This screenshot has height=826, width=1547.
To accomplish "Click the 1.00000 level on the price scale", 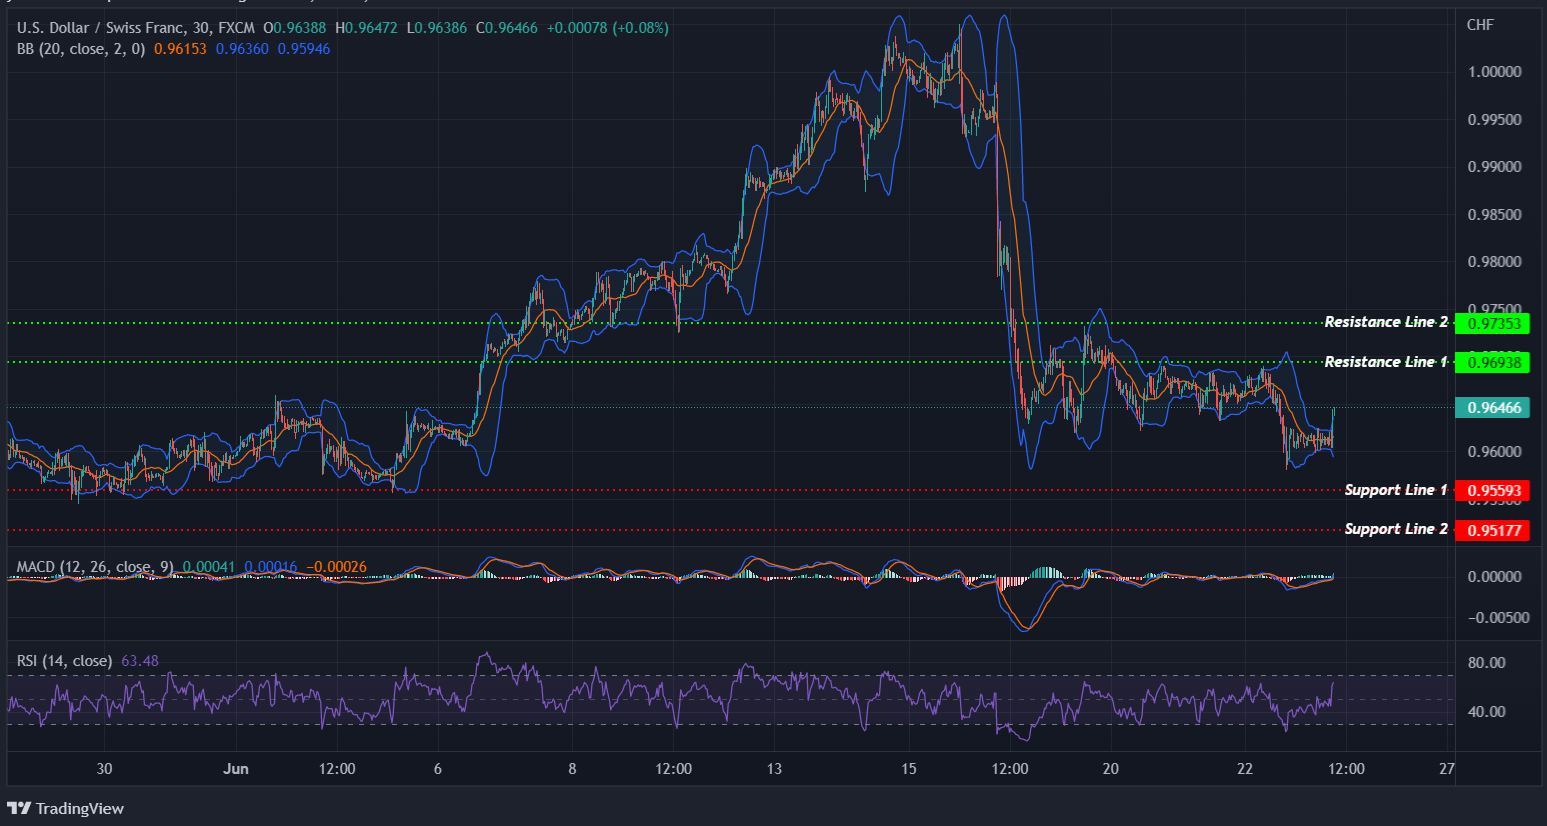I will click(x=1496, y=71).
